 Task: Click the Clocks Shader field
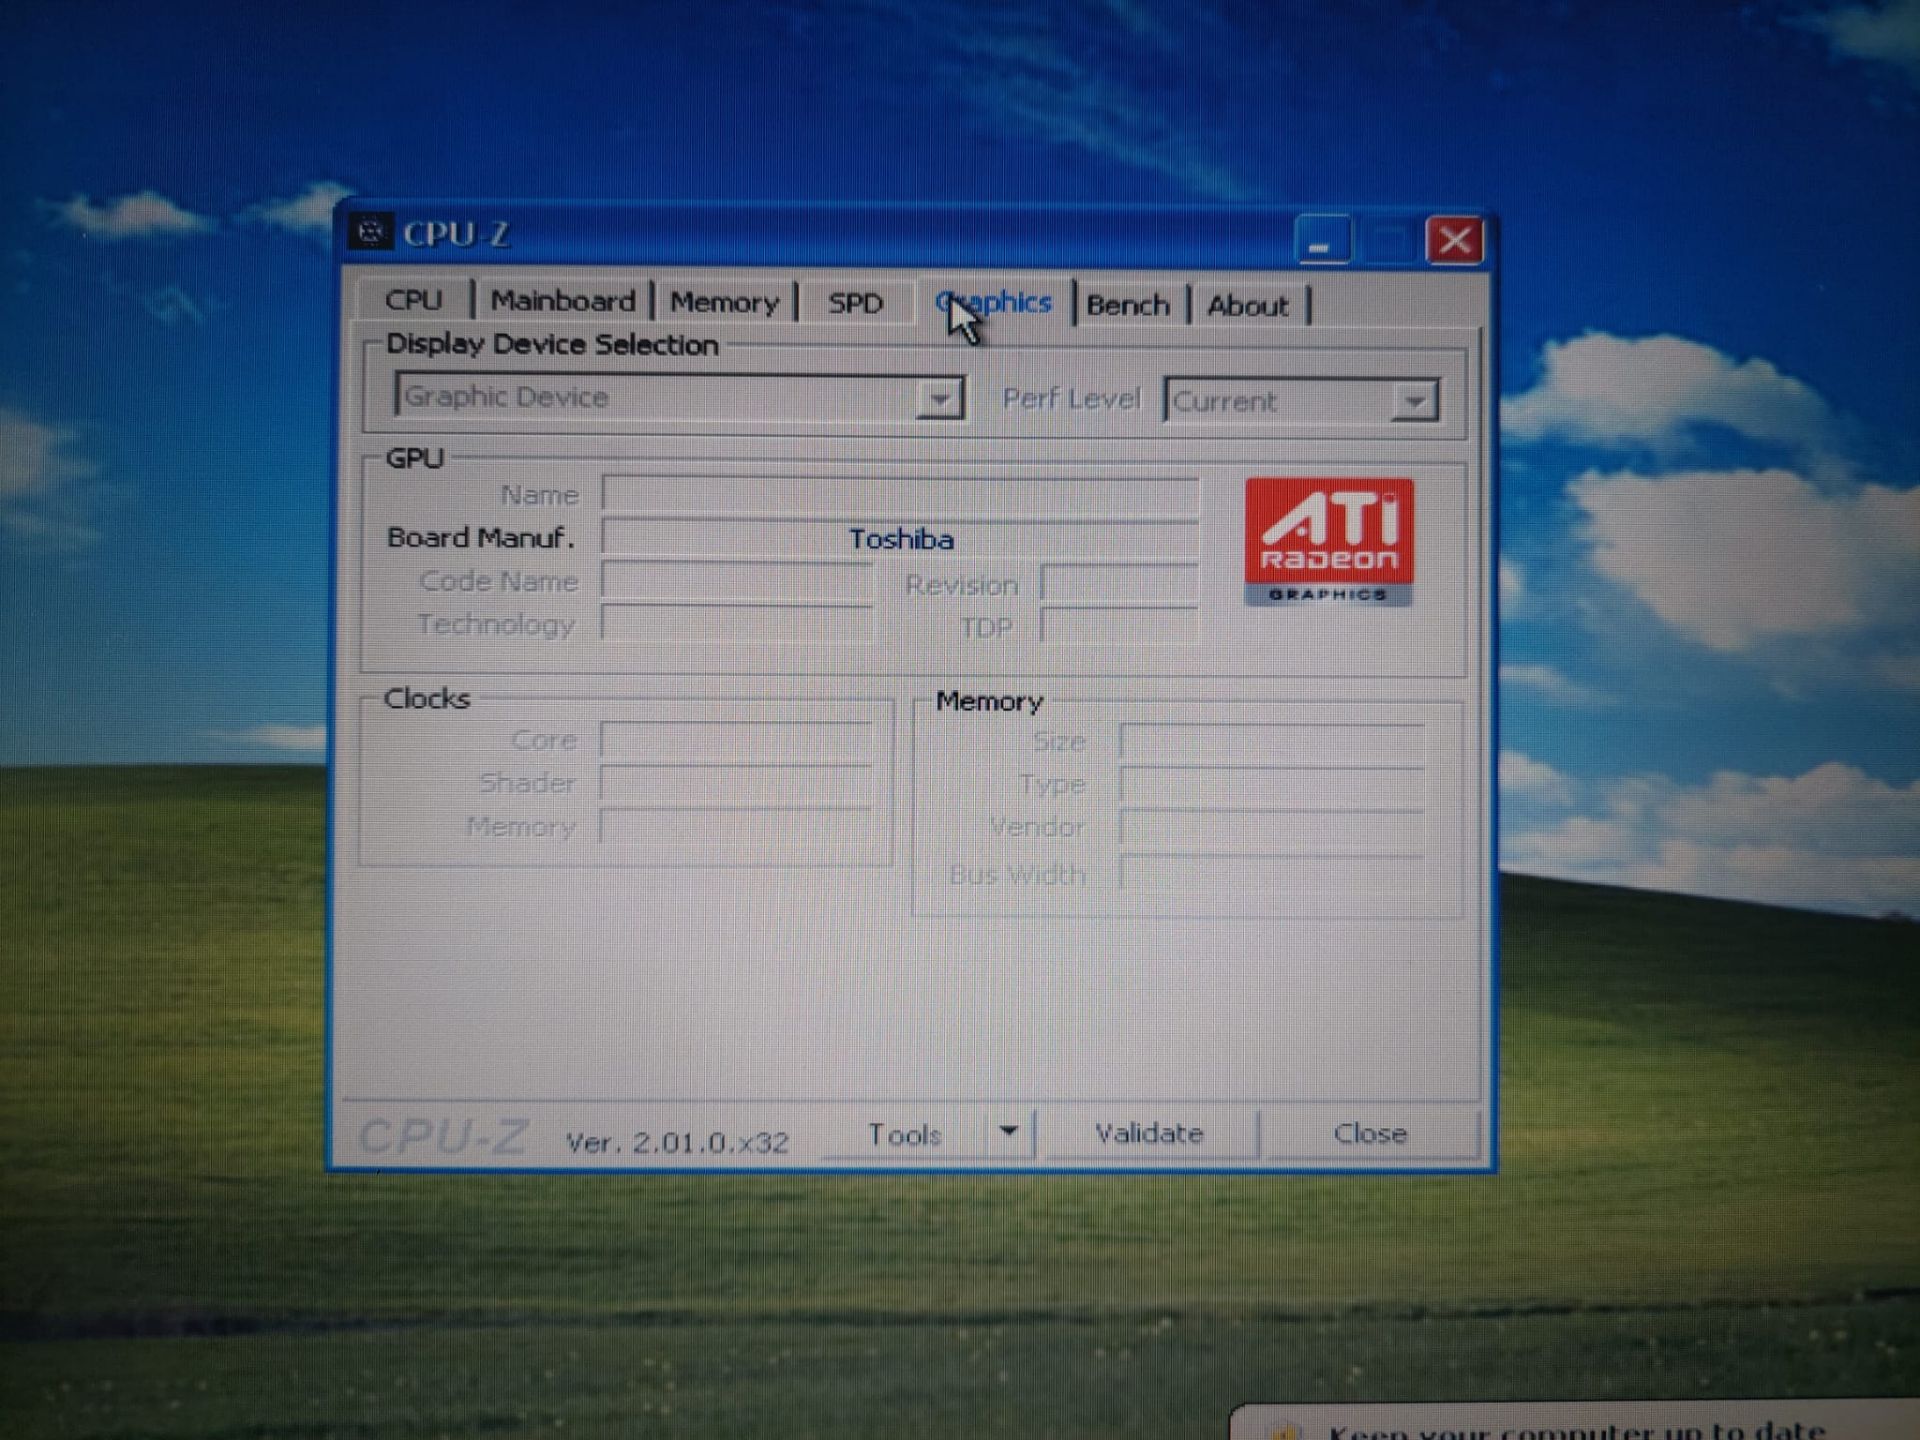coord(737,784)
